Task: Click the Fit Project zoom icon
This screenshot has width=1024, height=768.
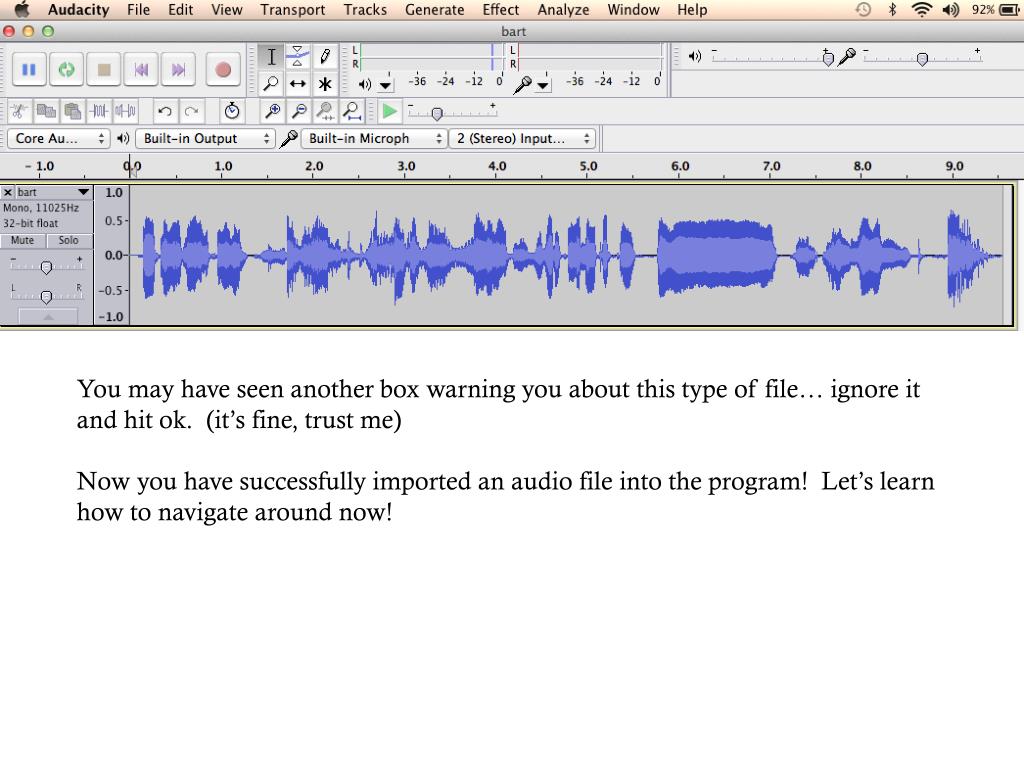Action: 352,111
